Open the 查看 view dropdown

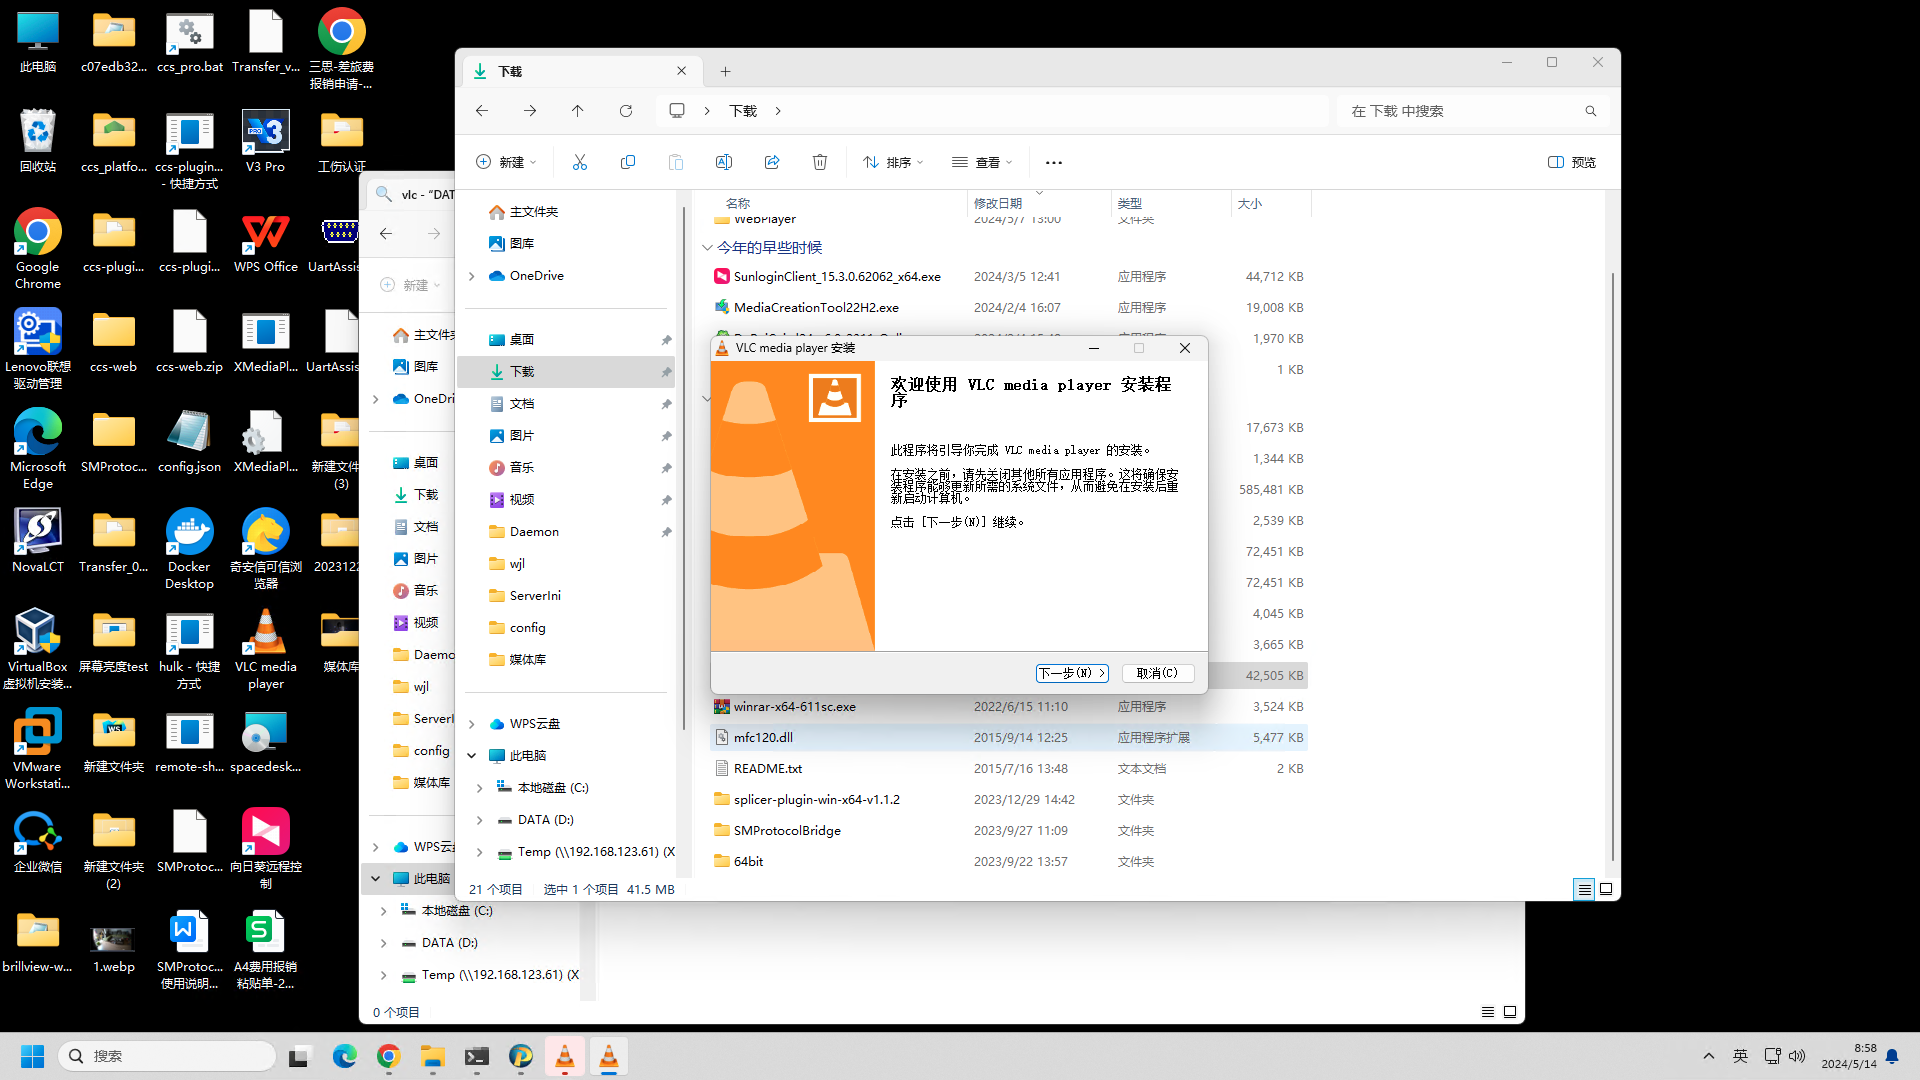[x=982, y=162]
